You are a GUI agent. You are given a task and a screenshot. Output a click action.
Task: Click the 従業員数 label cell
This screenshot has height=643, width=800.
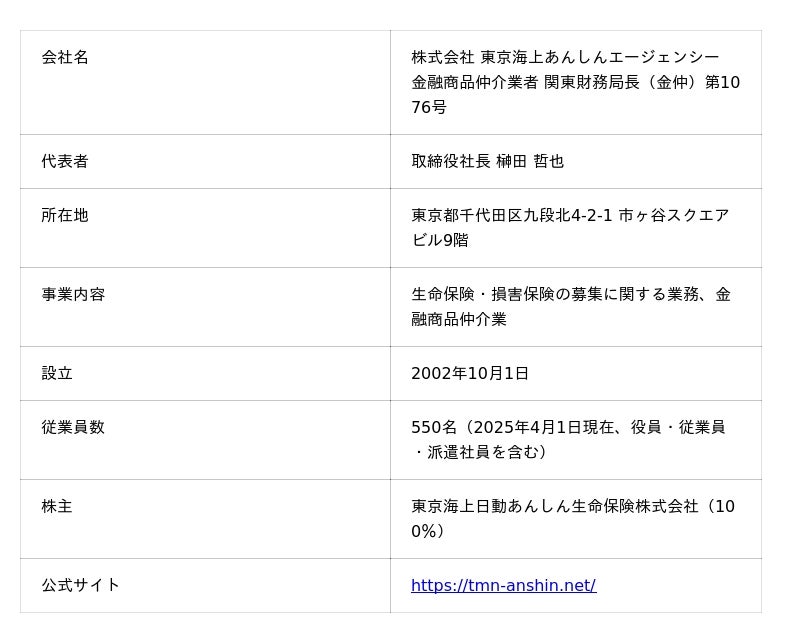click(x=73, y=428)
